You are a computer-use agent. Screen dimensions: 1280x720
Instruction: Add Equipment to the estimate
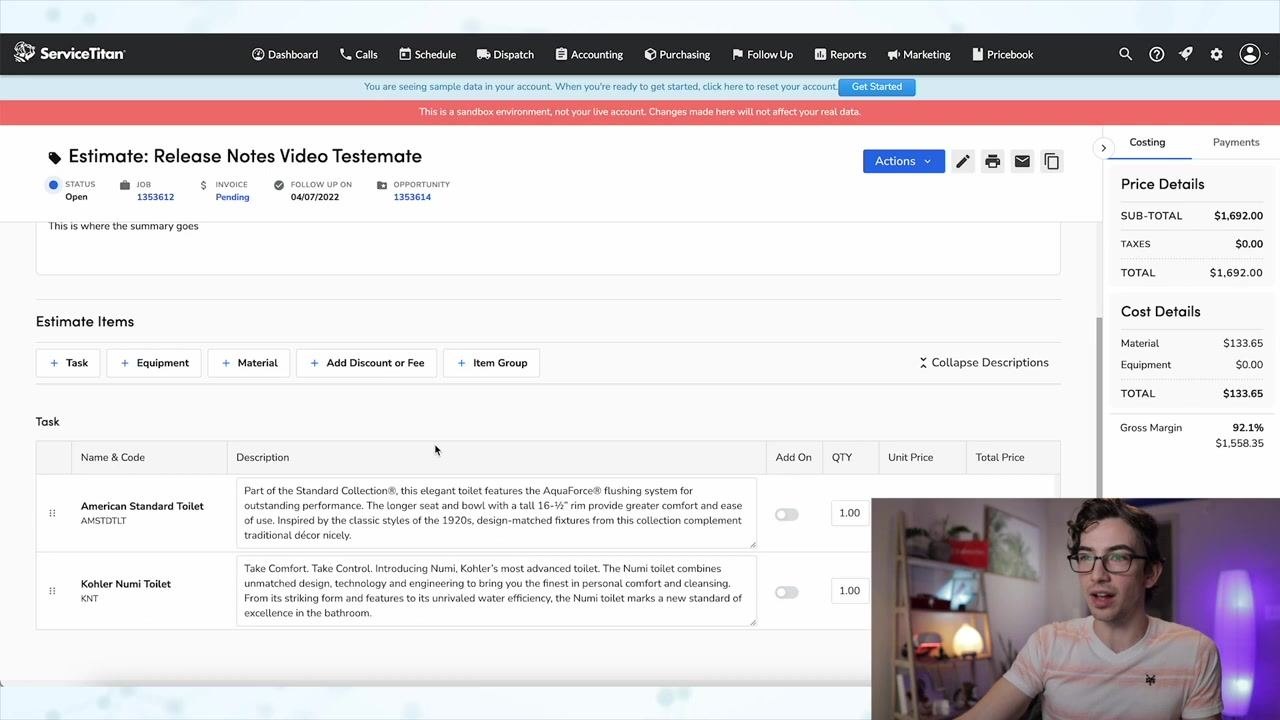[154, 363]
